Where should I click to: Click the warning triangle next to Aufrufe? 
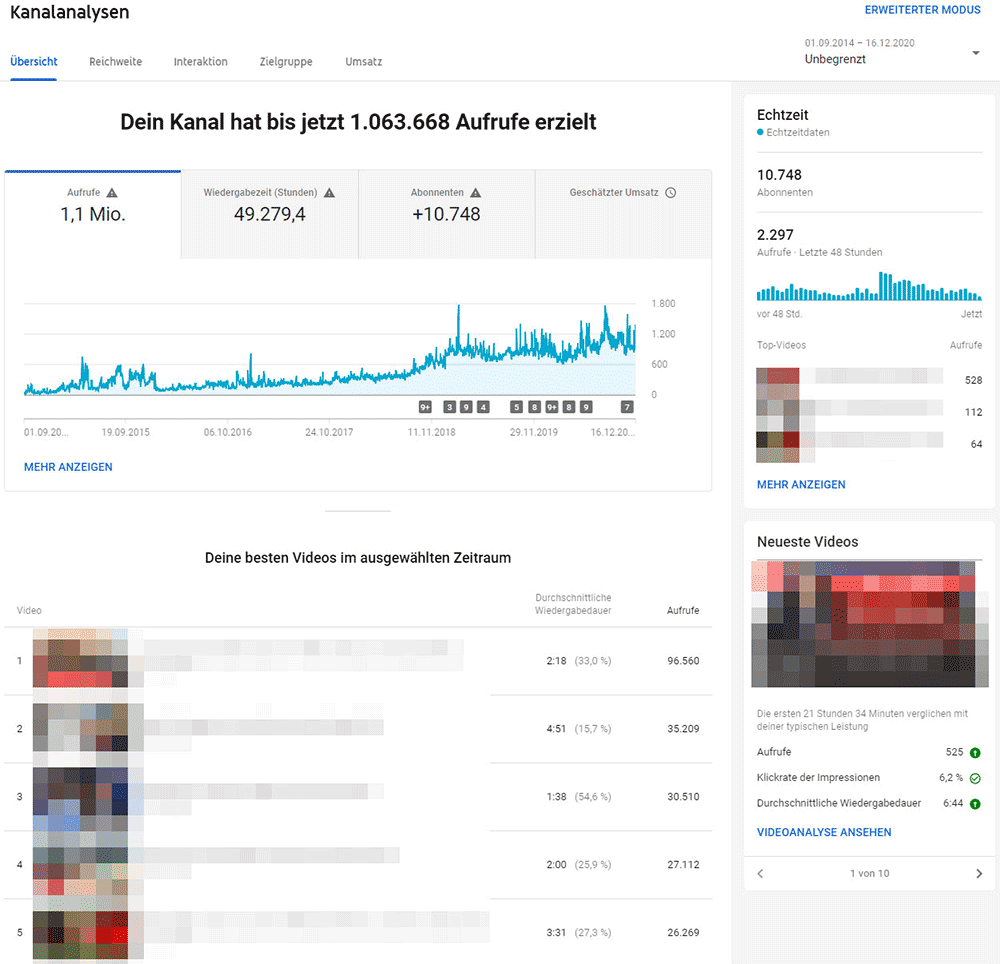click(x=113, y=192)
